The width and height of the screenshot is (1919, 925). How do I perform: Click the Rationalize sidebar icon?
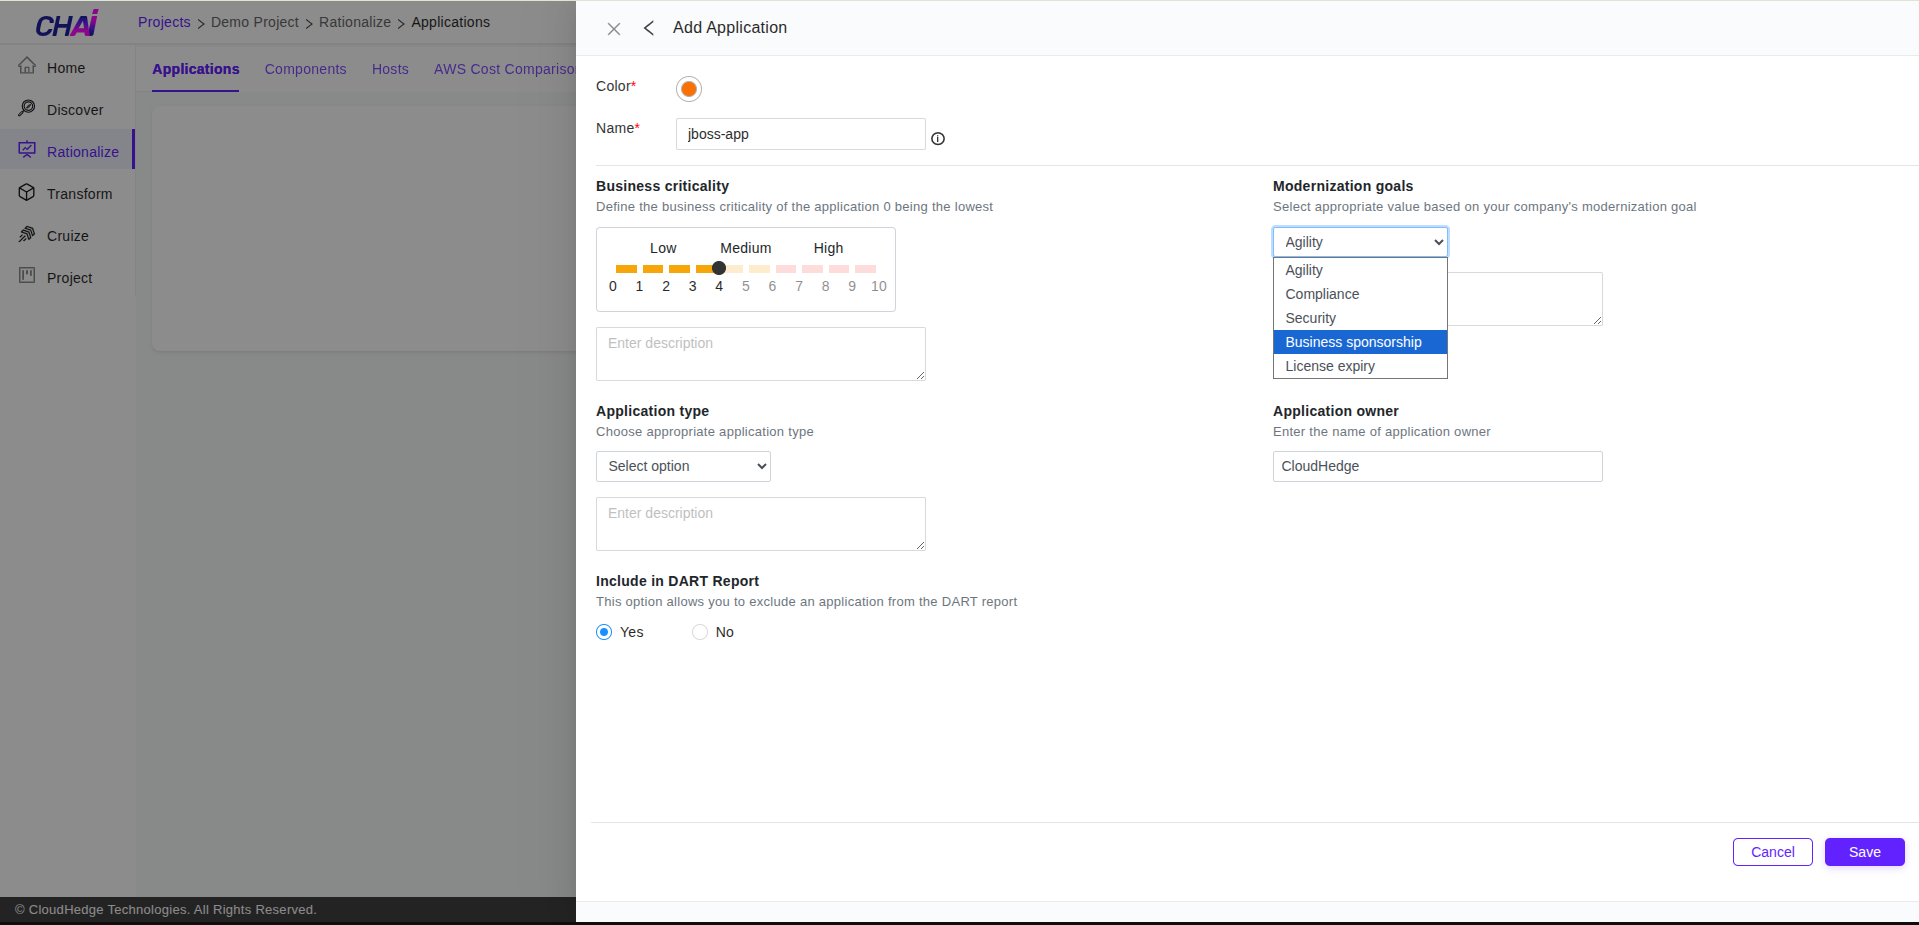point(27,150)
